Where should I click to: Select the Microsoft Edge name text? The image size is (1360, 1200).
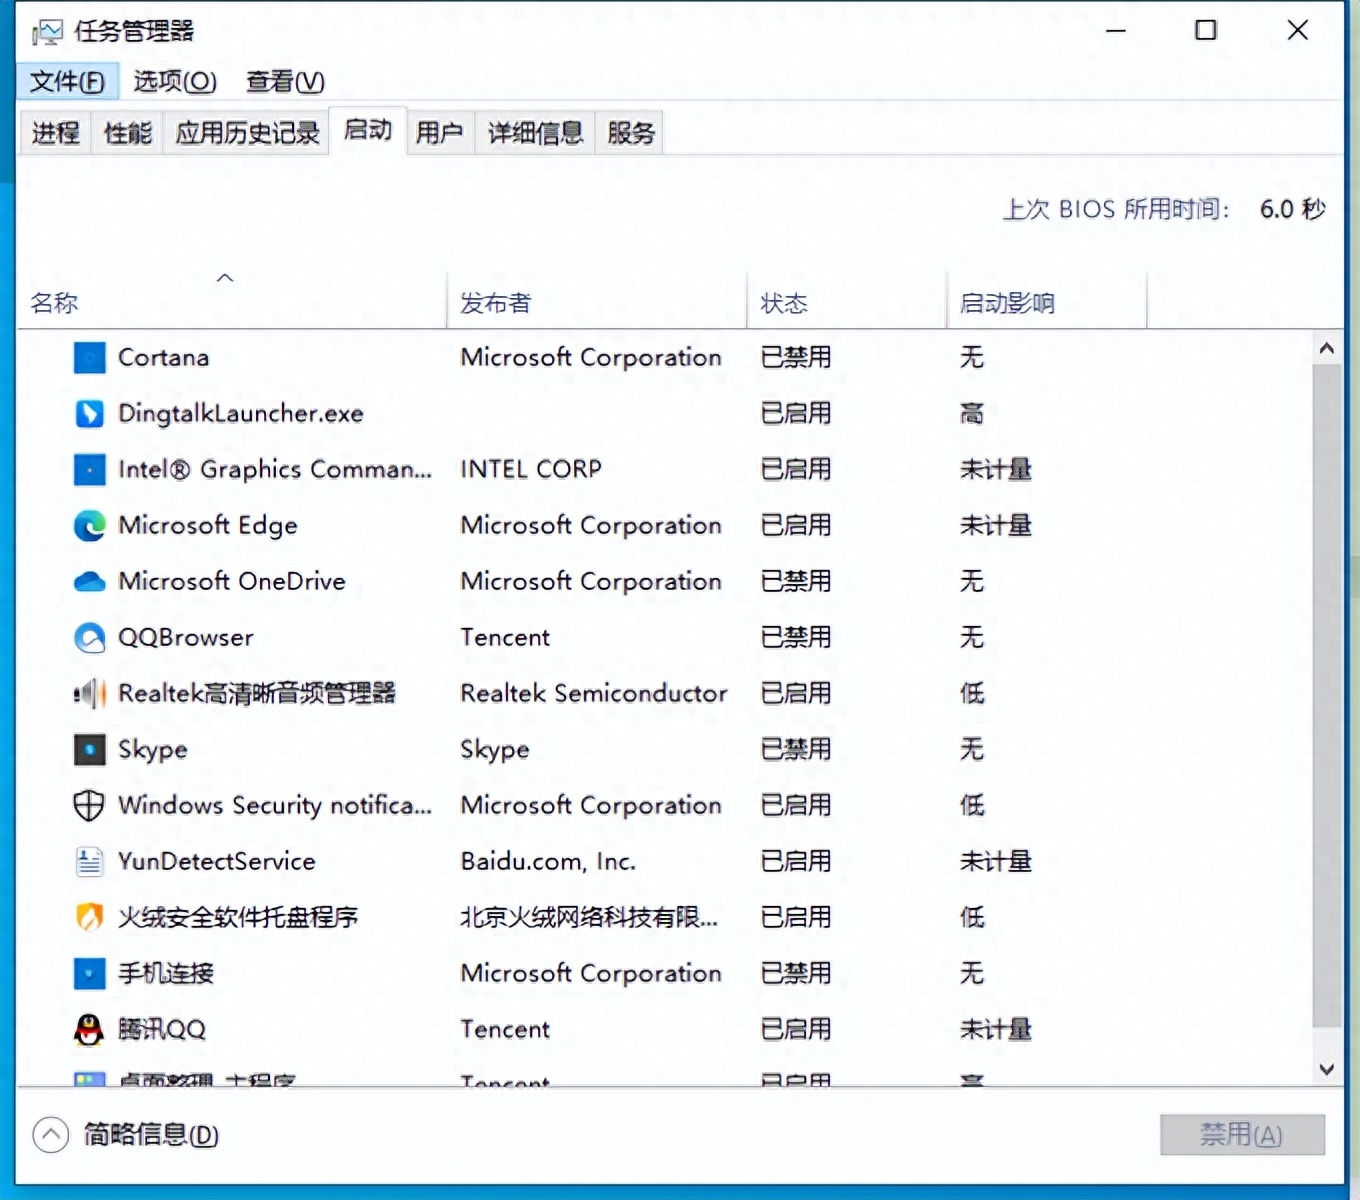(x=208, y=525)
